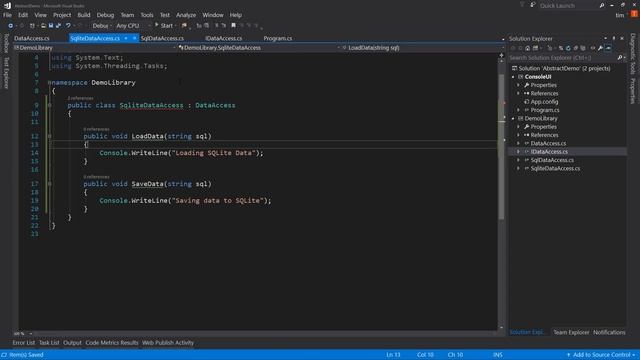Open the notifications flag icon

[522, 5]
